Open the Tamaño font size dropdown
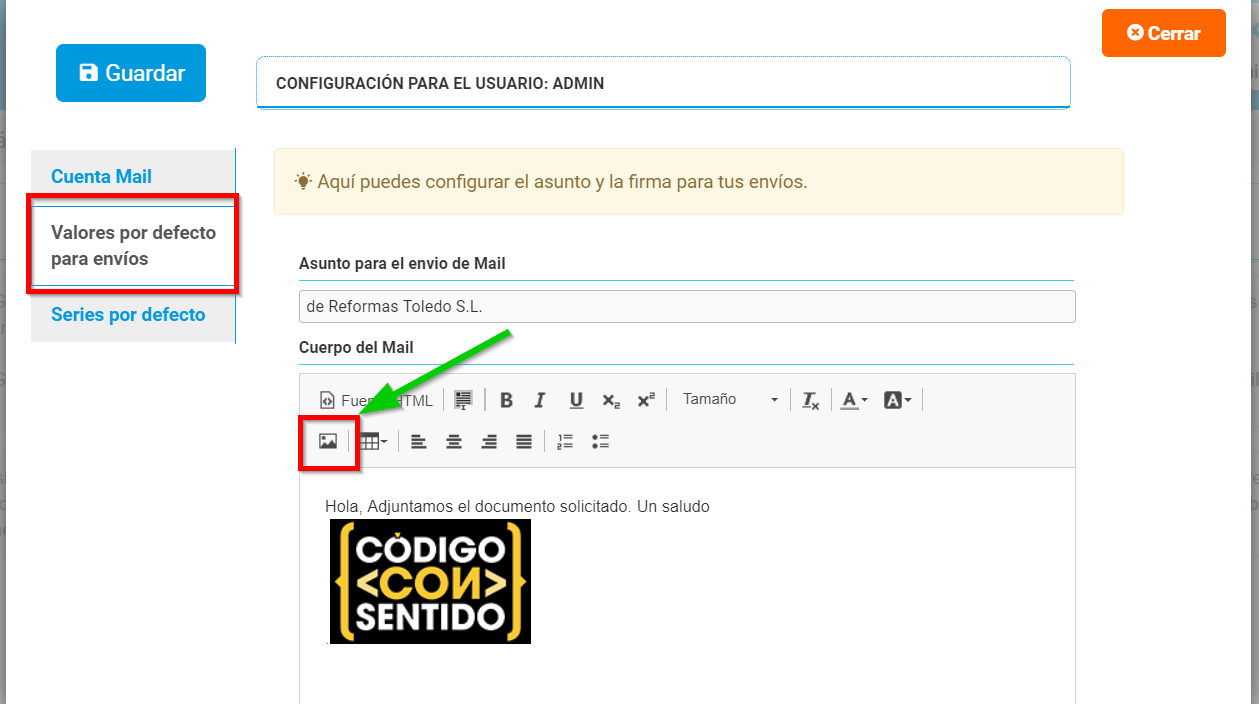This screenshot has height=704, width=1259. click(730, 400)
